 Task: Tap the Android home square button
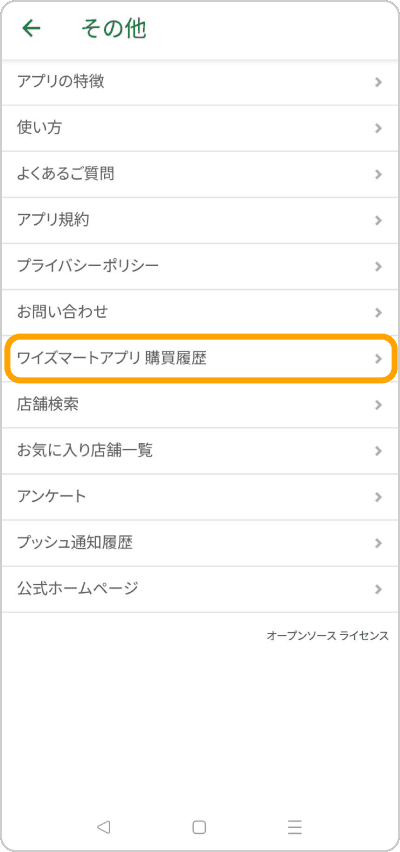(x=199, y=827)
